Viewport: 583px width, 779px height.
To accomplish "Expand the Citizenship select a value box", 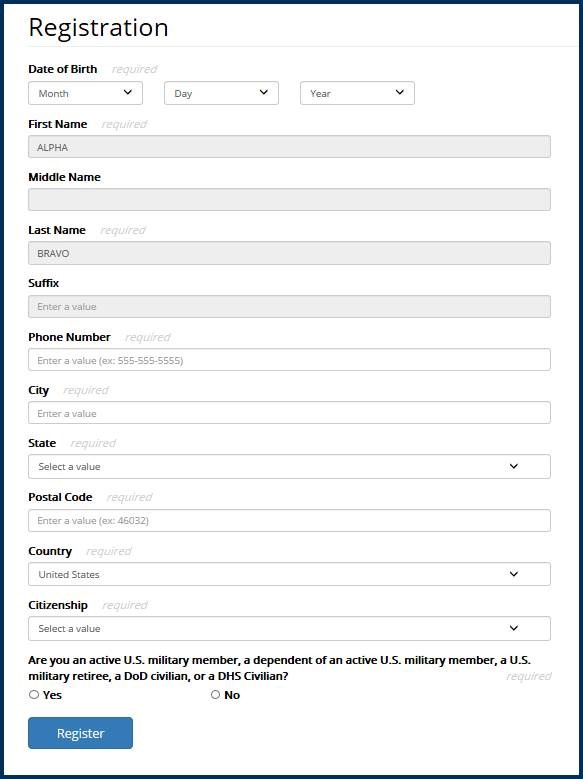I will tap(289, 628).
